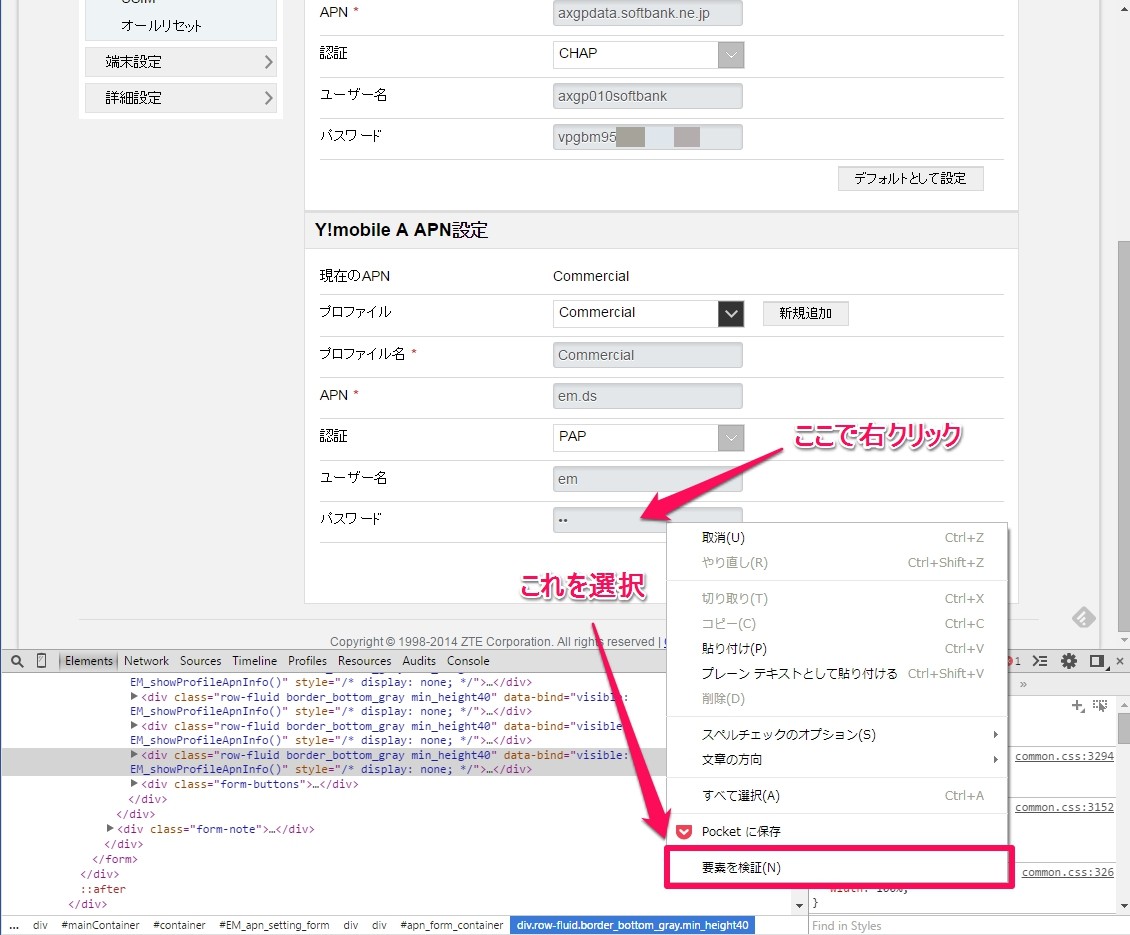This screenshot has width=1130, height=935.
Task: Select div.row-fluid.border_bottom_gray.min_height40 breadcrumb item
Action: pyautogui.click(x=632, y=925)
